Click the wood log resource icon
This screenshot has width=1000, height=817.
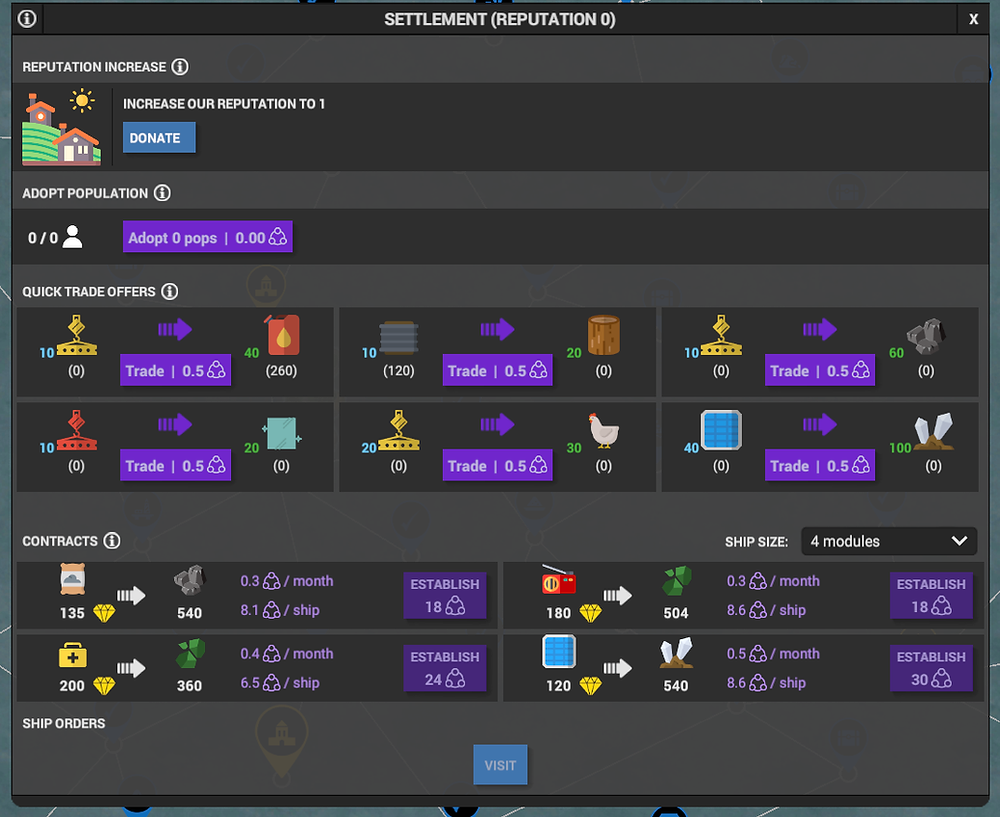coord(603,335)
